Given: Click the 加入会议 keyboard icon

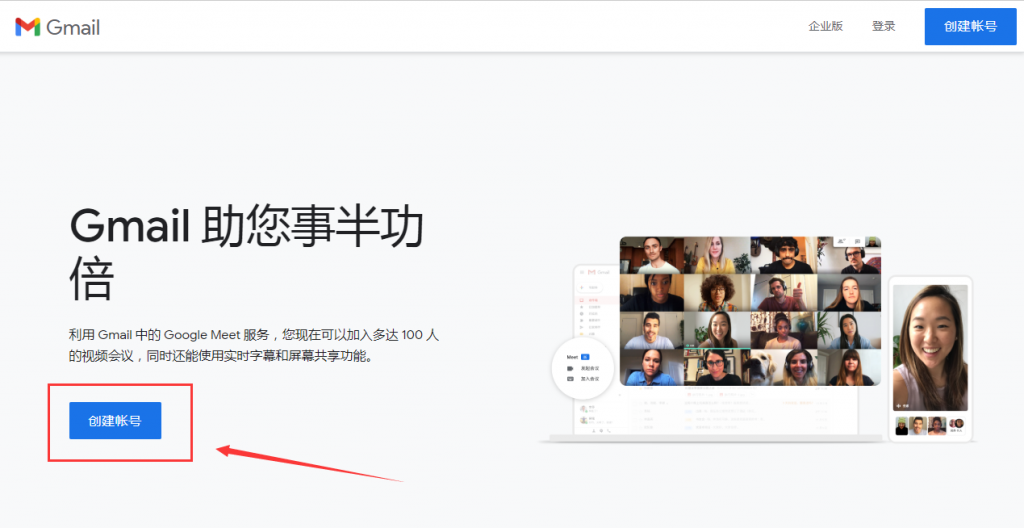Looking at the screenshot, I should point(570,379).
